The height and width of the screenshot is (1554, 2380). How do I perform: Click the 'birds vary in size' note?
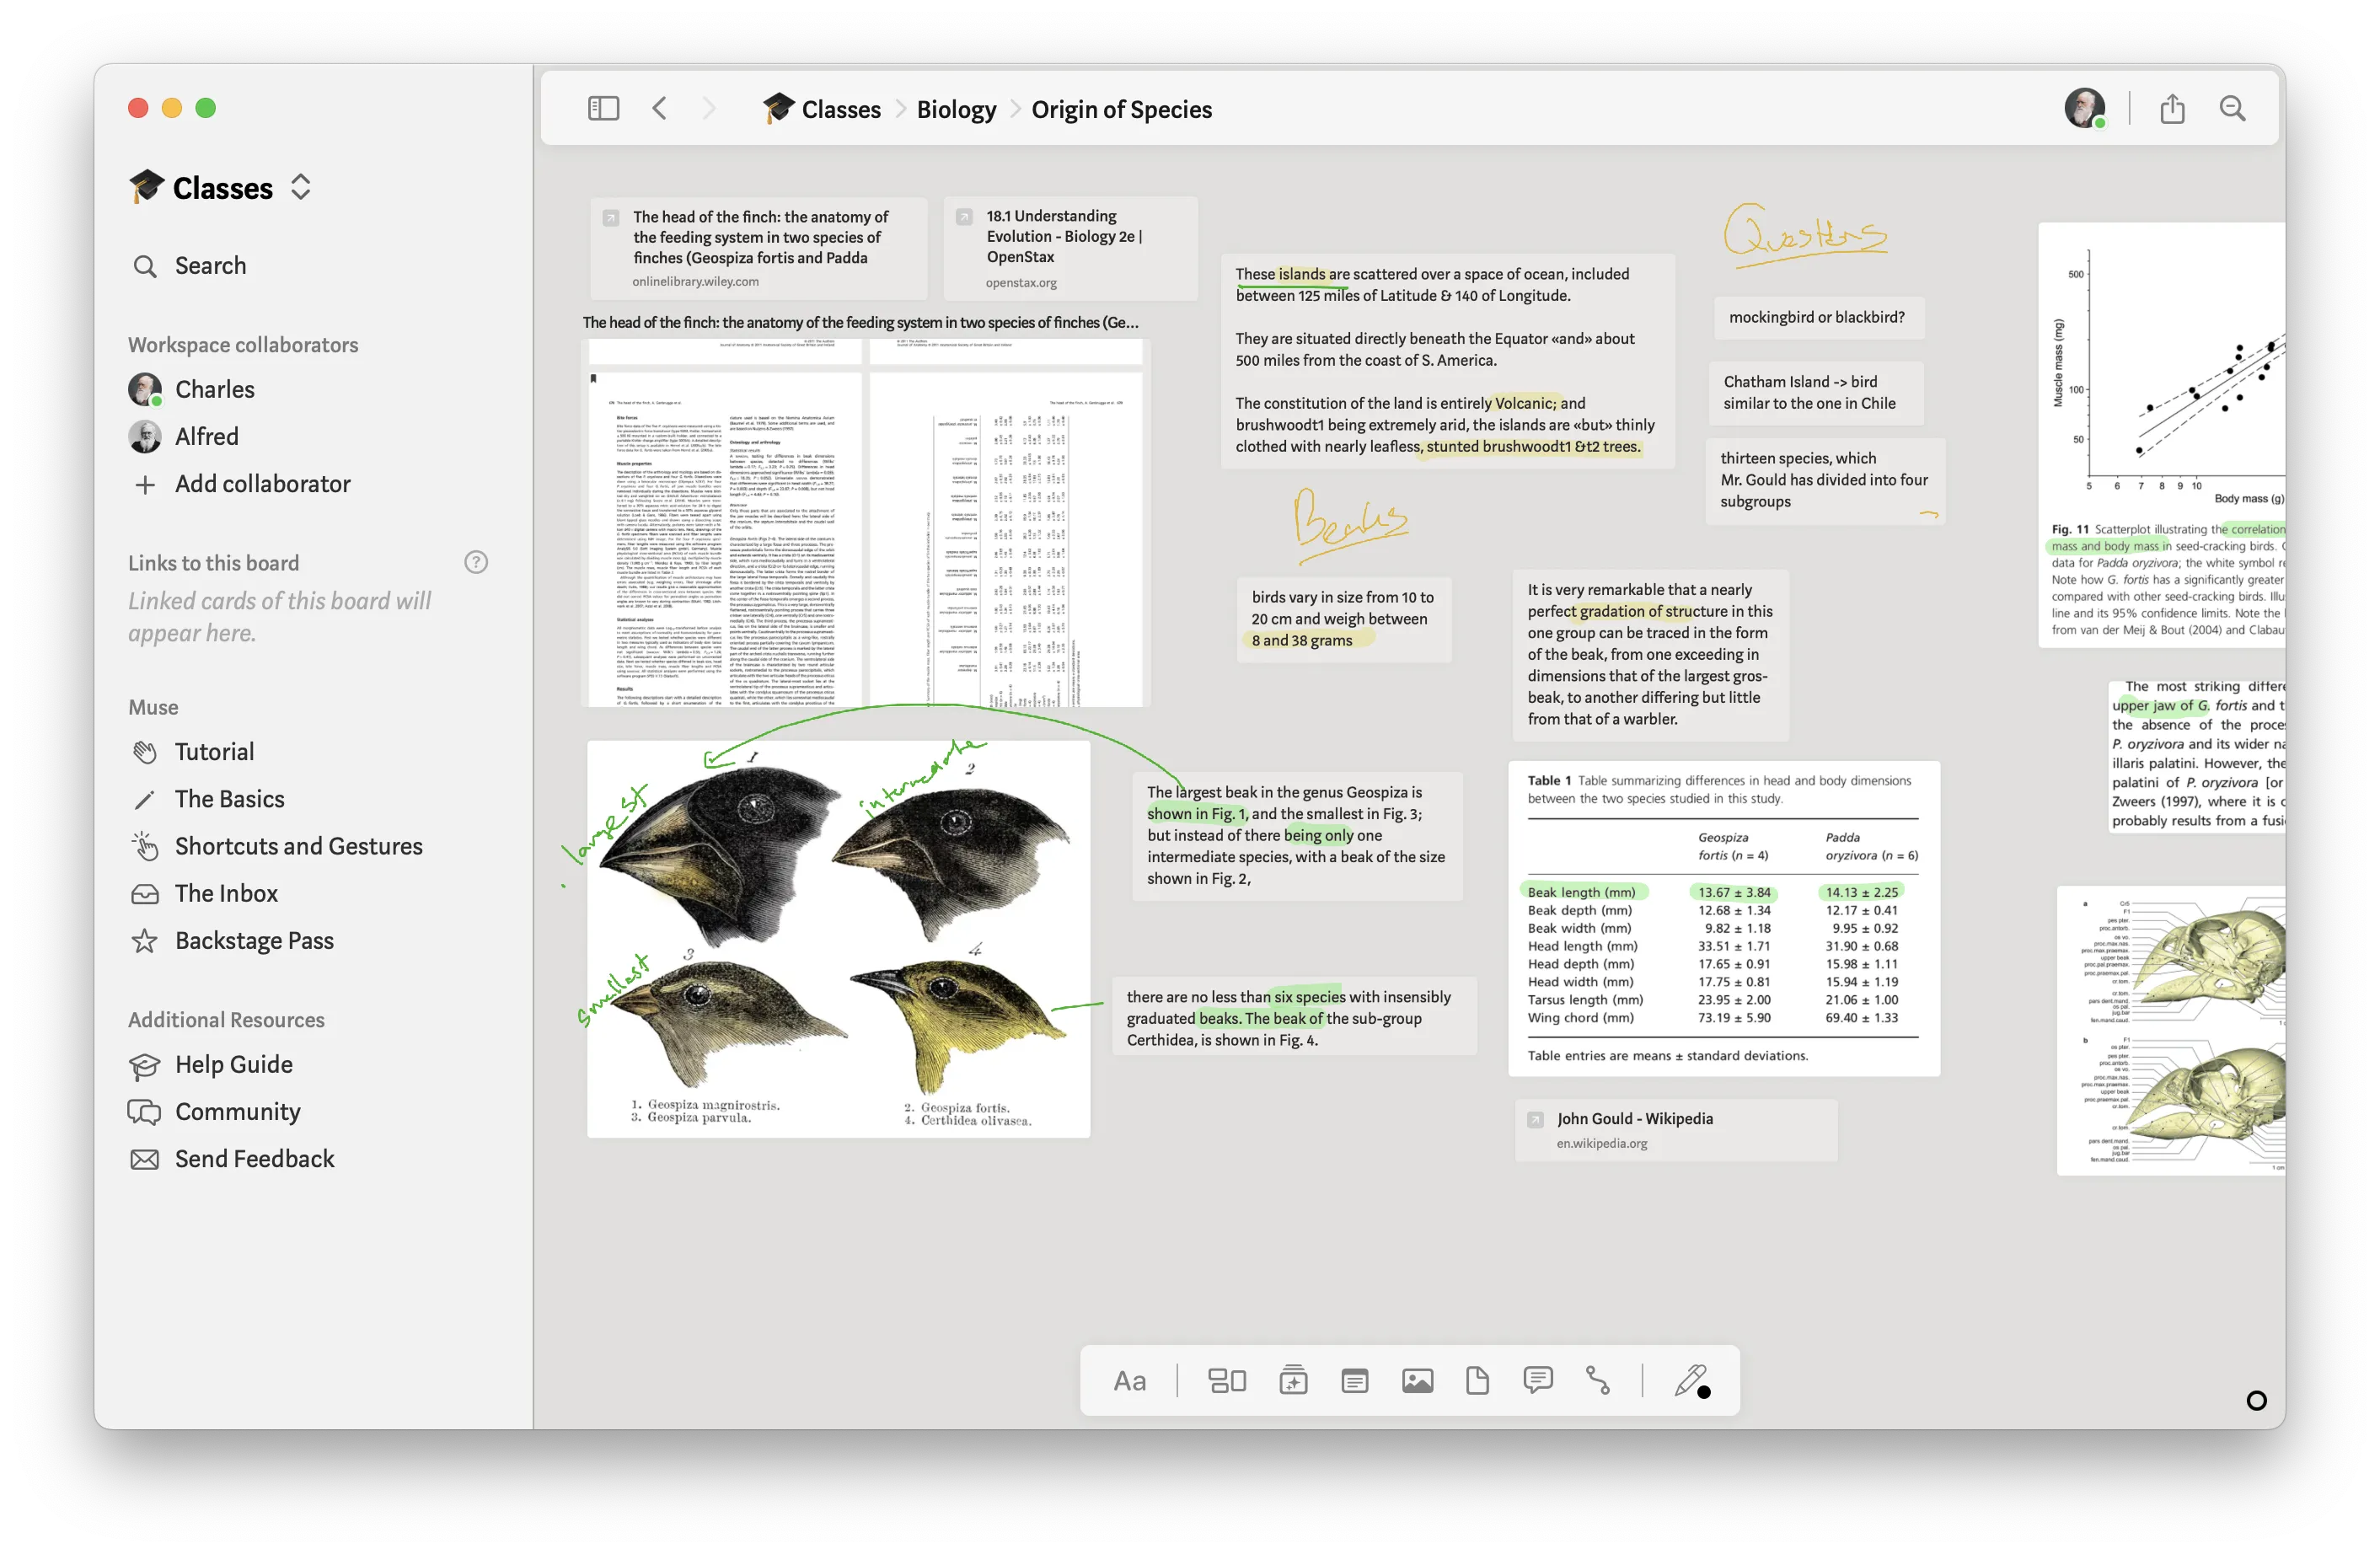(1343, 618)
